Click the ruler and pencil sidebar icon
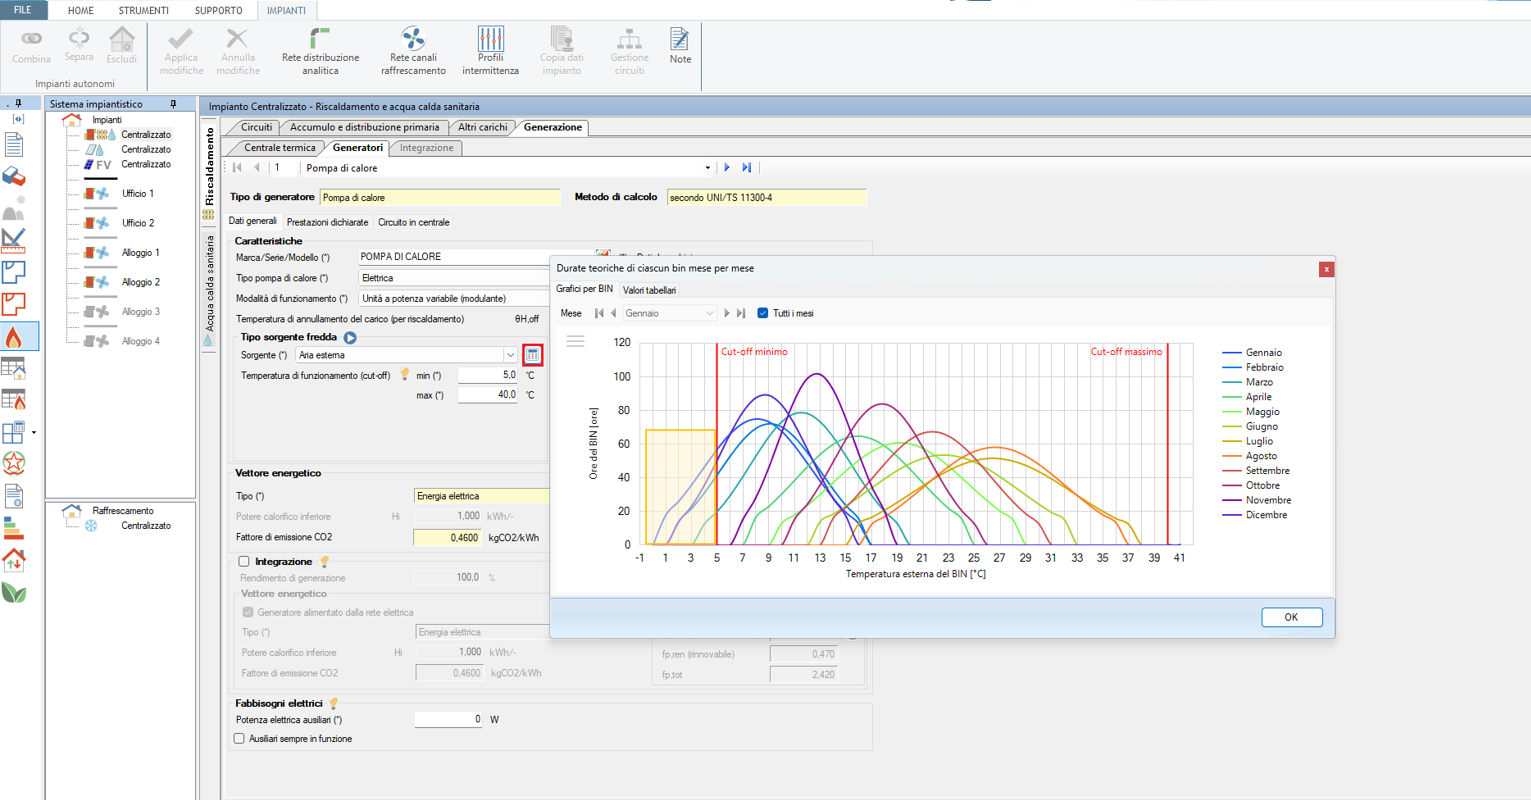The image size is (1531, 800). click(14, 240)
